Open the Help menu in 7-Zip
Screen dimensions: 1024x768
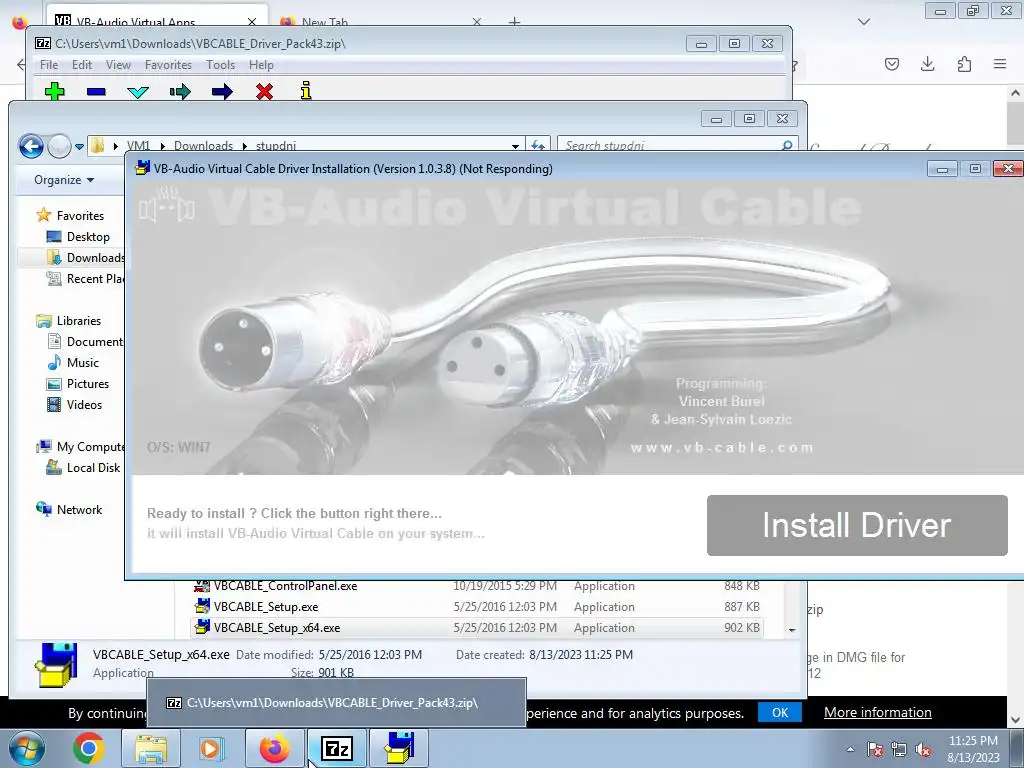pos(261,65)
